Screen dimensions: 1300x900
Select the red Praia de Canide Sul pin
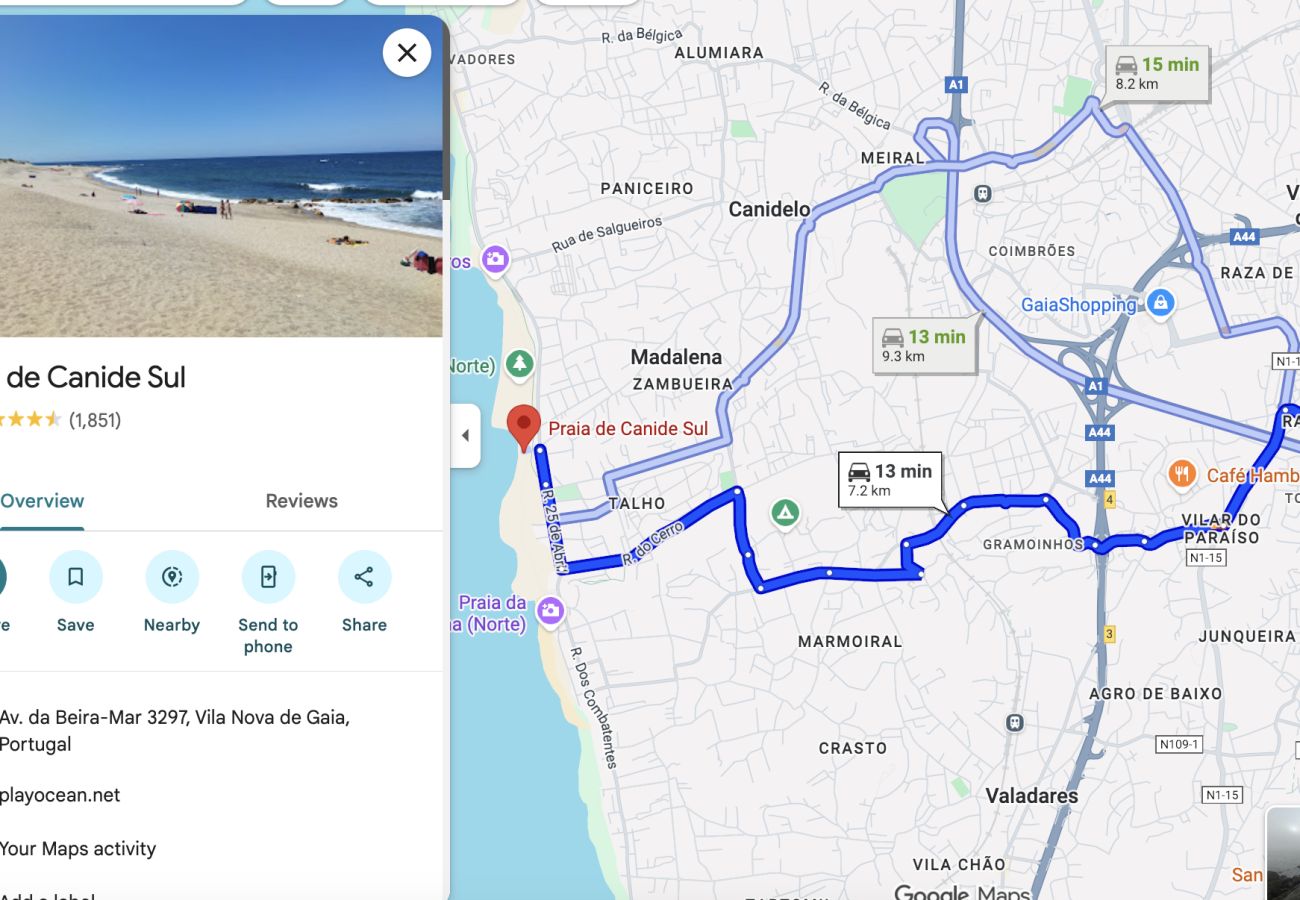coord(524,429)
